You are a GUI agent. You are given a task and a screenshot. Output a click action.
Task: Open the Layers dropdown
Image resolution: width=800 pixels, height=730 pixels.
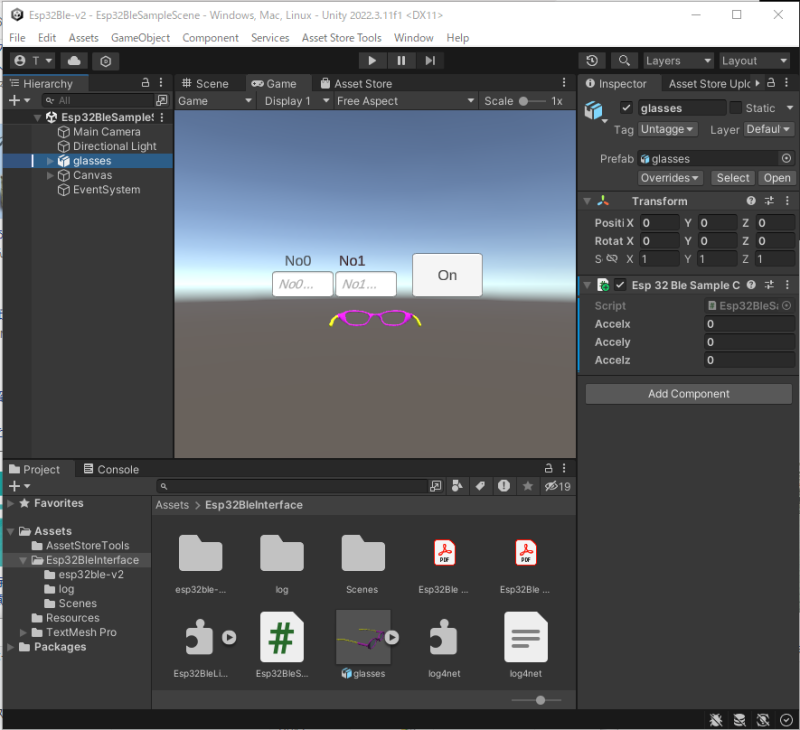[x=677, y=61]
